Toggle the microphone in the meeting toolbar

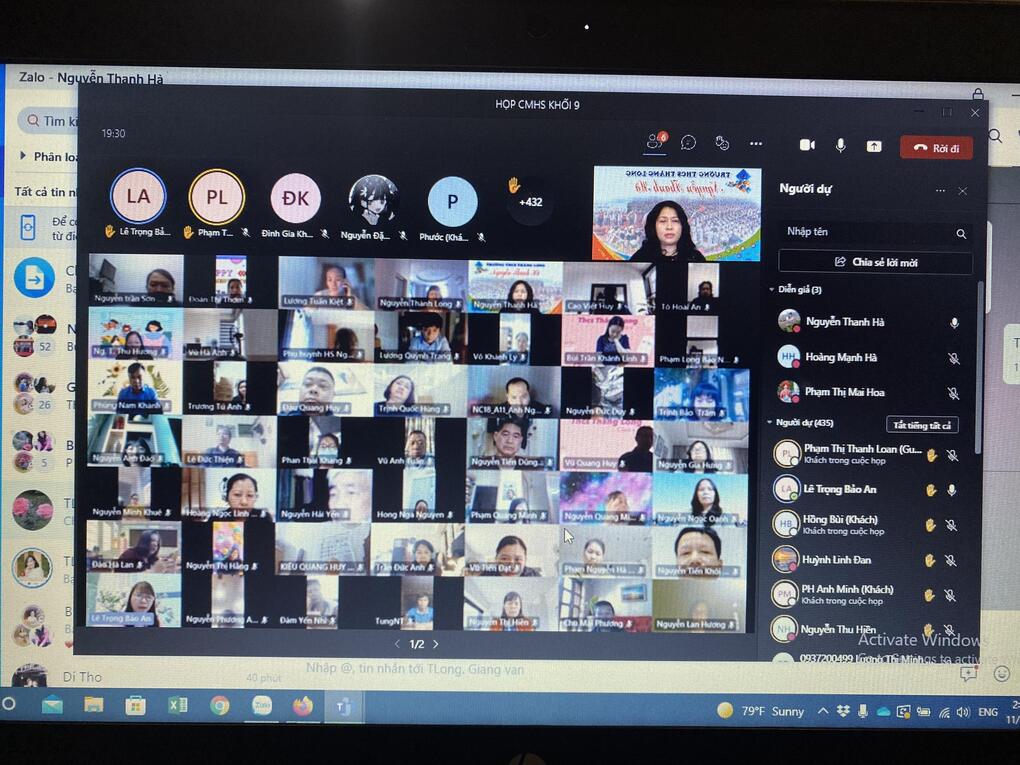click(x=840, y=146)
